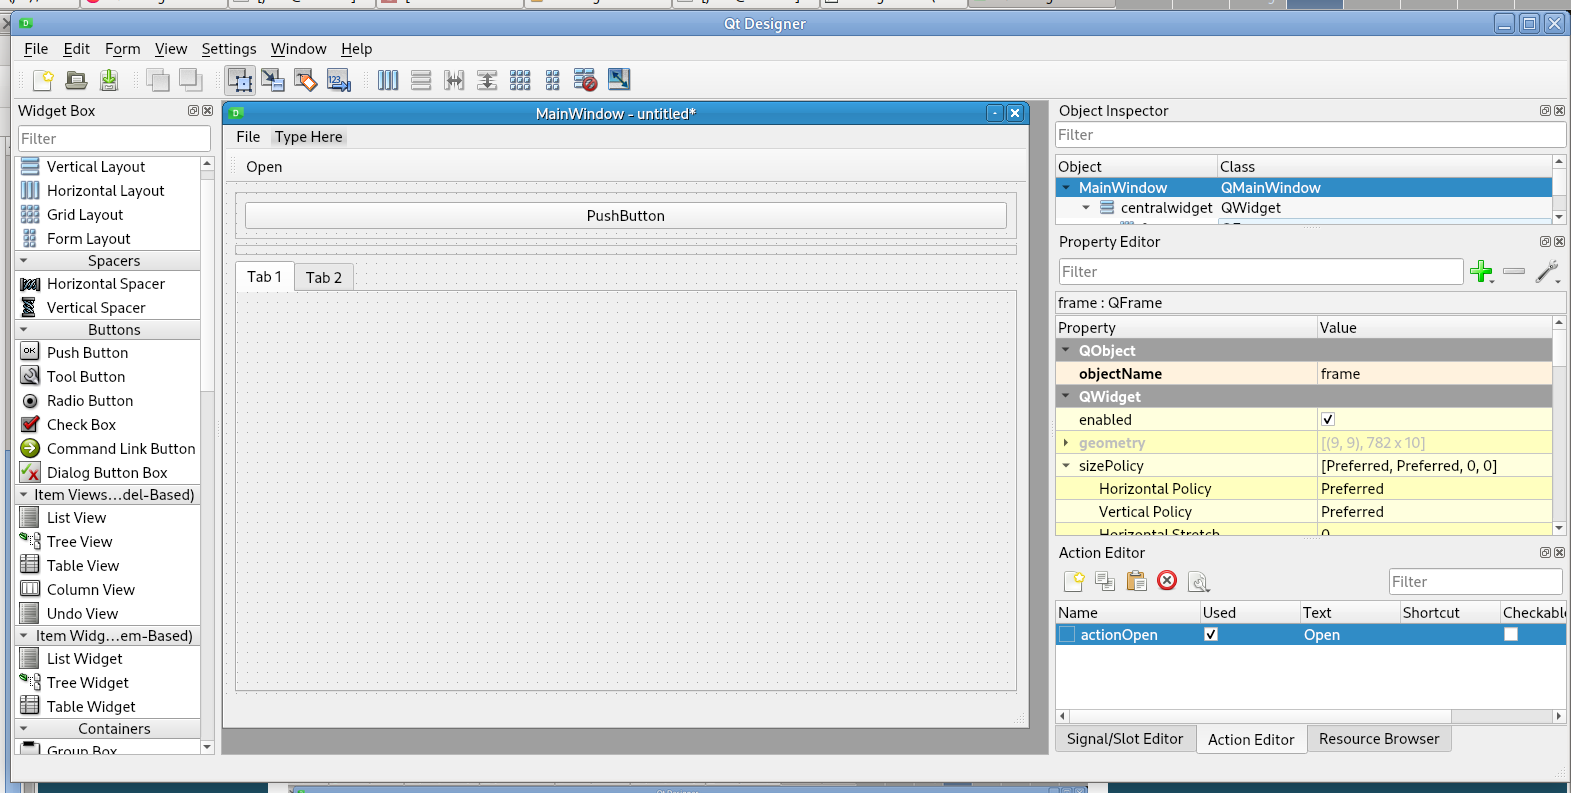Open the Resource Browser tab

(1378, 739)
